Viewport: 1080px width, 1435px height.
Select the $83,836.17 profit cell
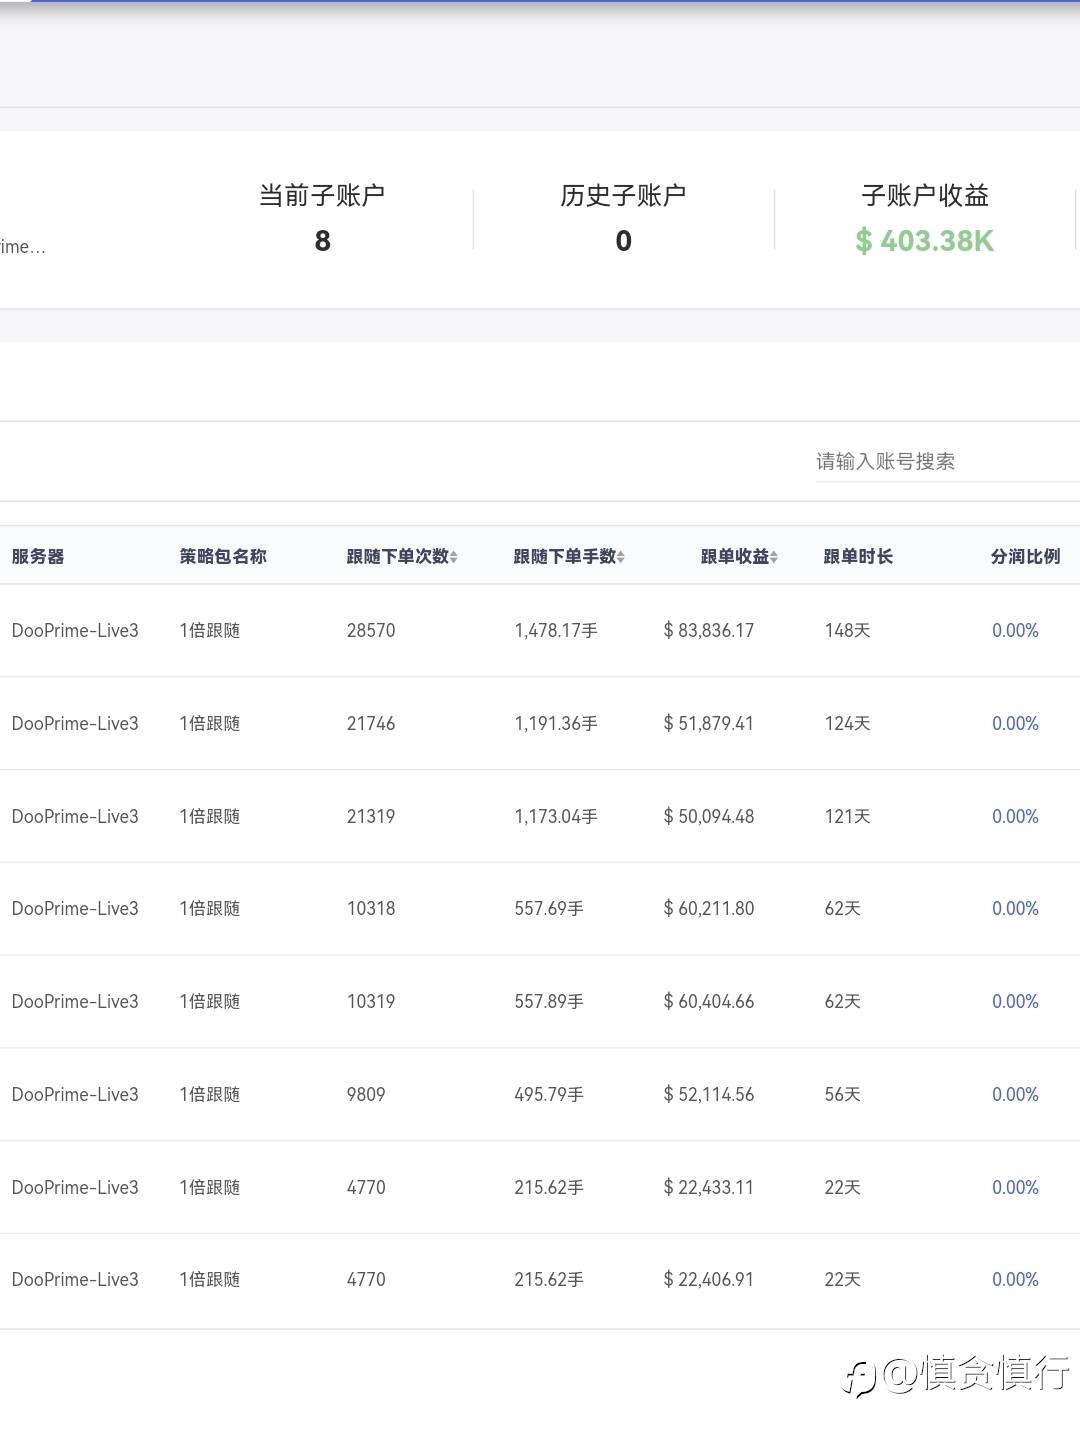pos(709,631)
